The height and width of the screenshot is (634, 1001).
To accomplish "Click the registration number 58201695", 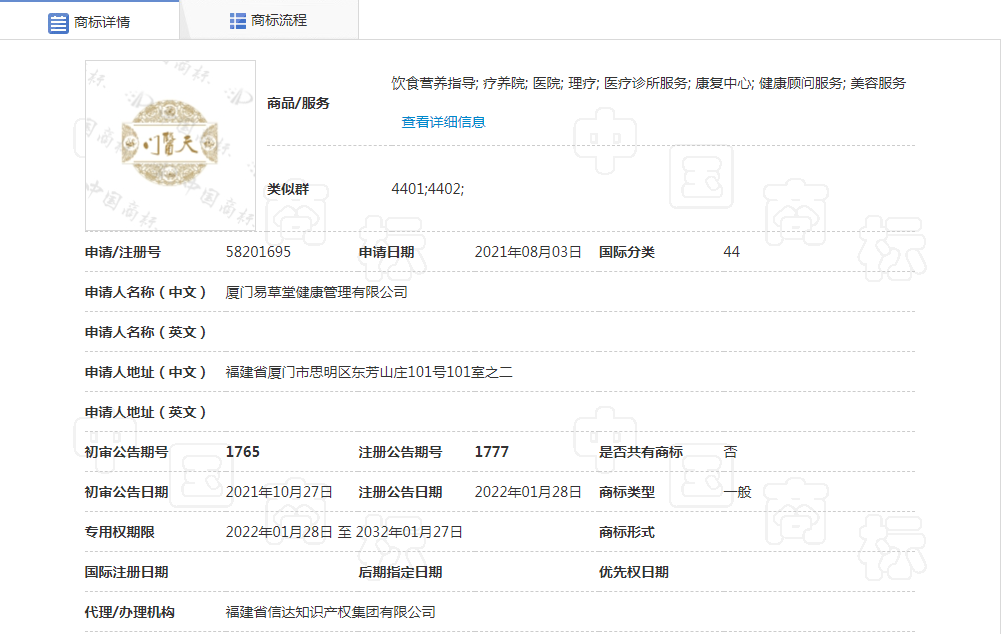I will pyautogui.click(x=258, y=252).
